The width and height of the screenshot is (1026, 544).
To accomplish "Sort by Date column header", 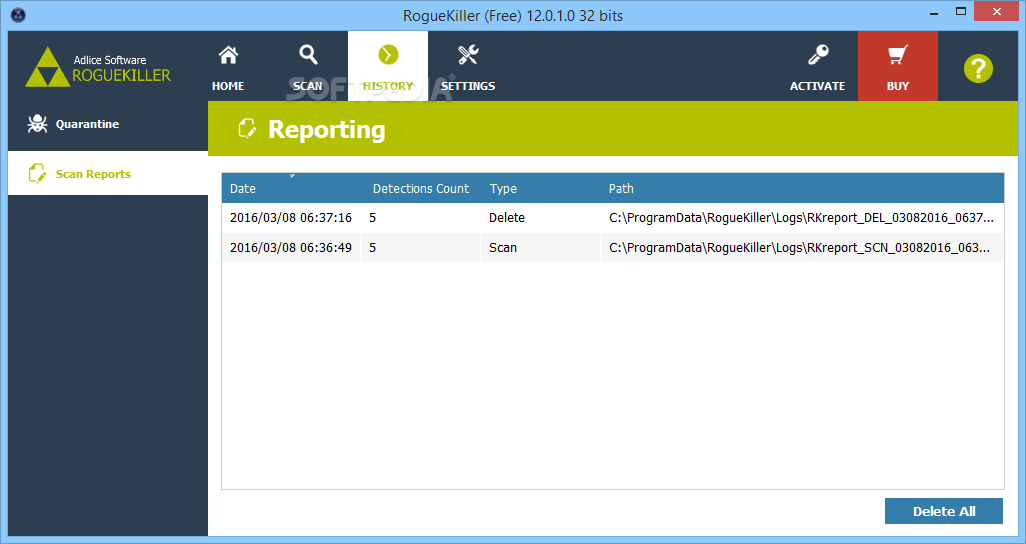I will (x=291, y=189).
